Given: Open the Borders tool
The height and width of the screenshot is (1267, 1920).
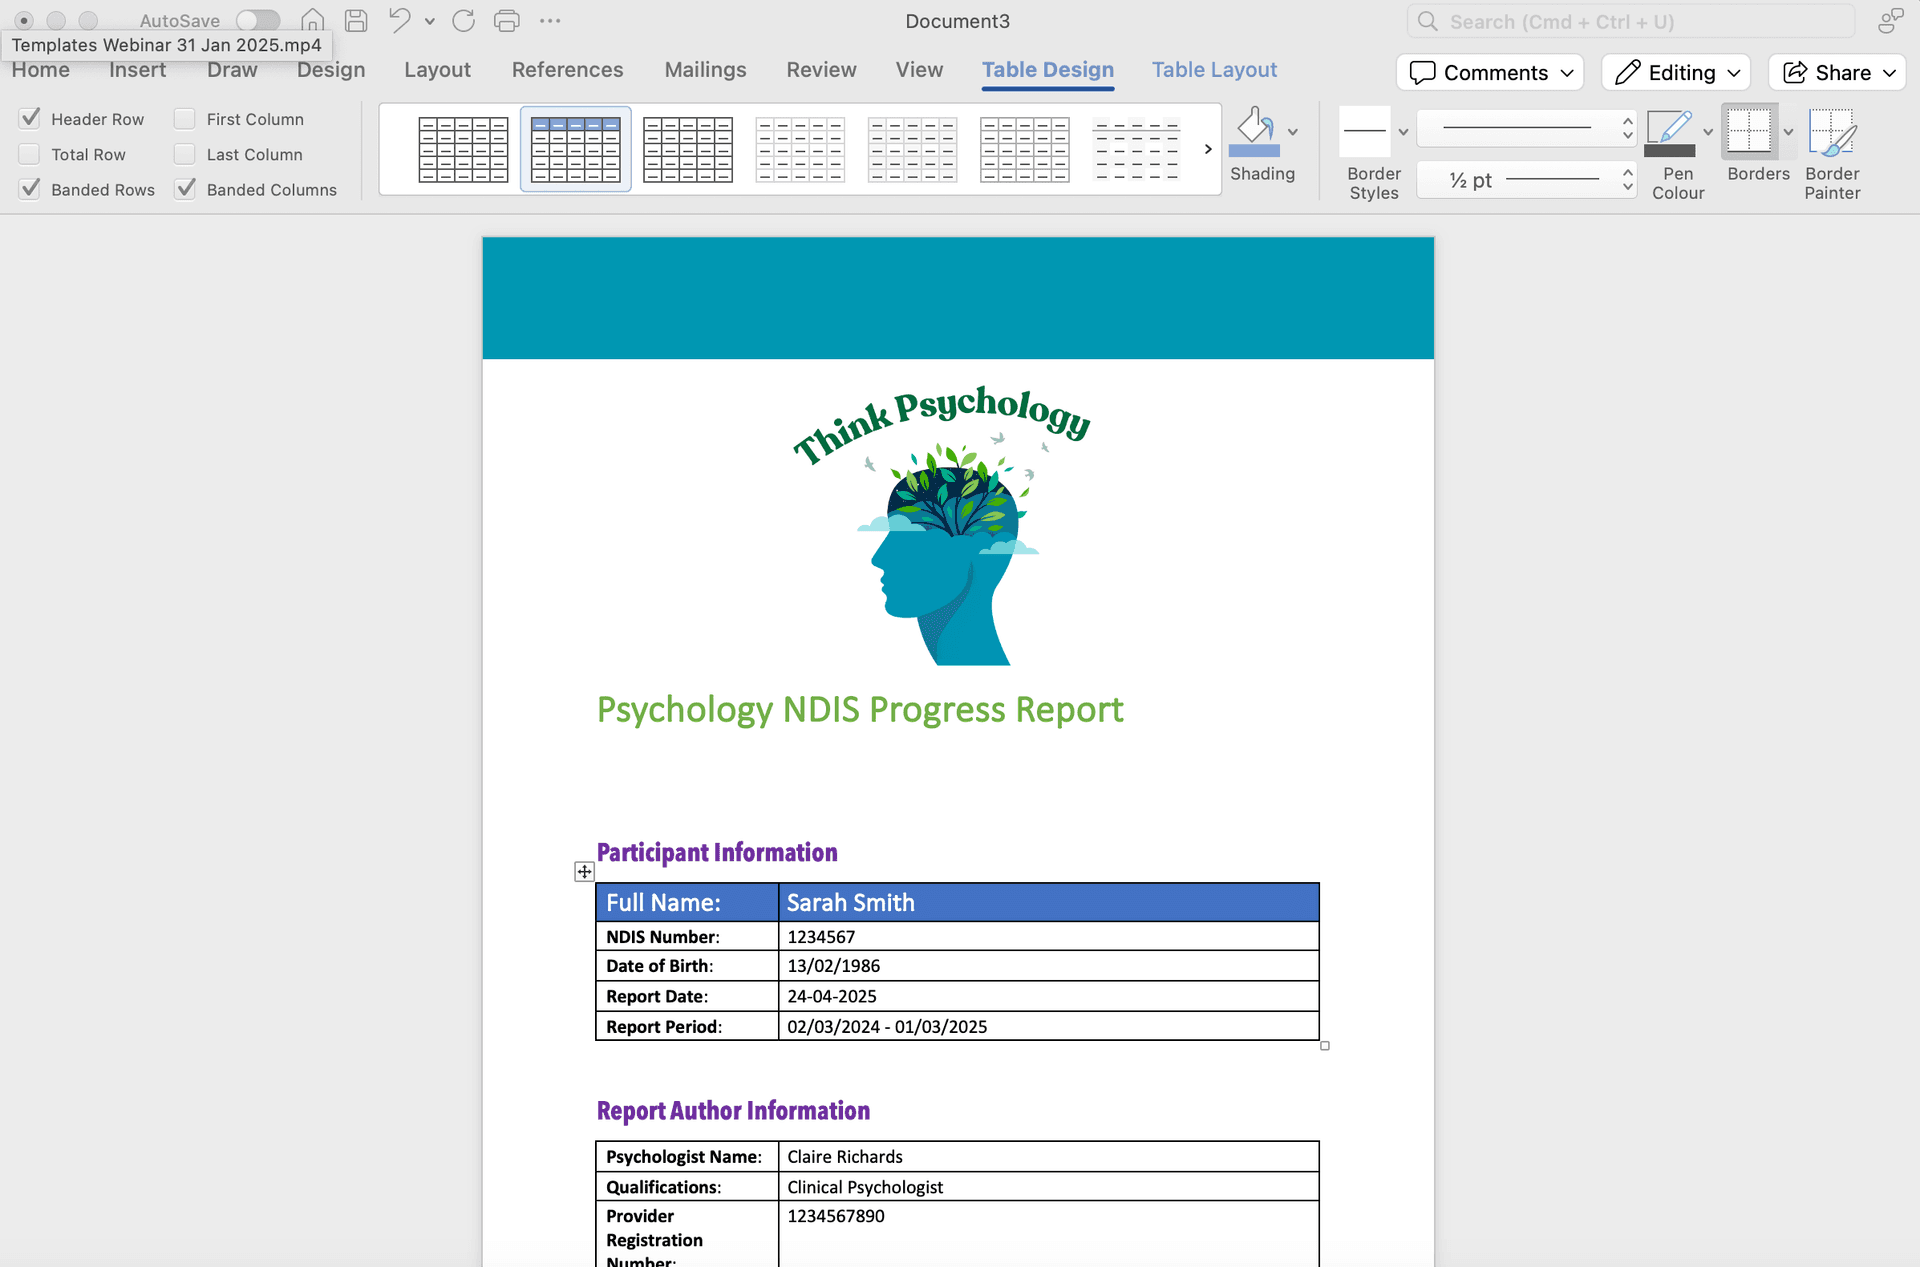Looking at the screenshot, I should click(1756, 131).
